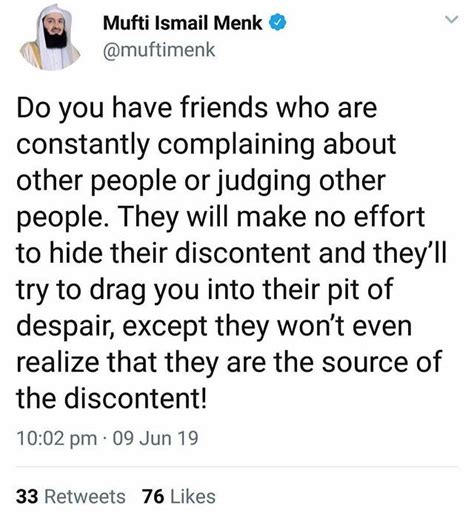This screenshot has width=474, height=513.
Task: Select the number 33 retweet count
Action: point(27,496)
